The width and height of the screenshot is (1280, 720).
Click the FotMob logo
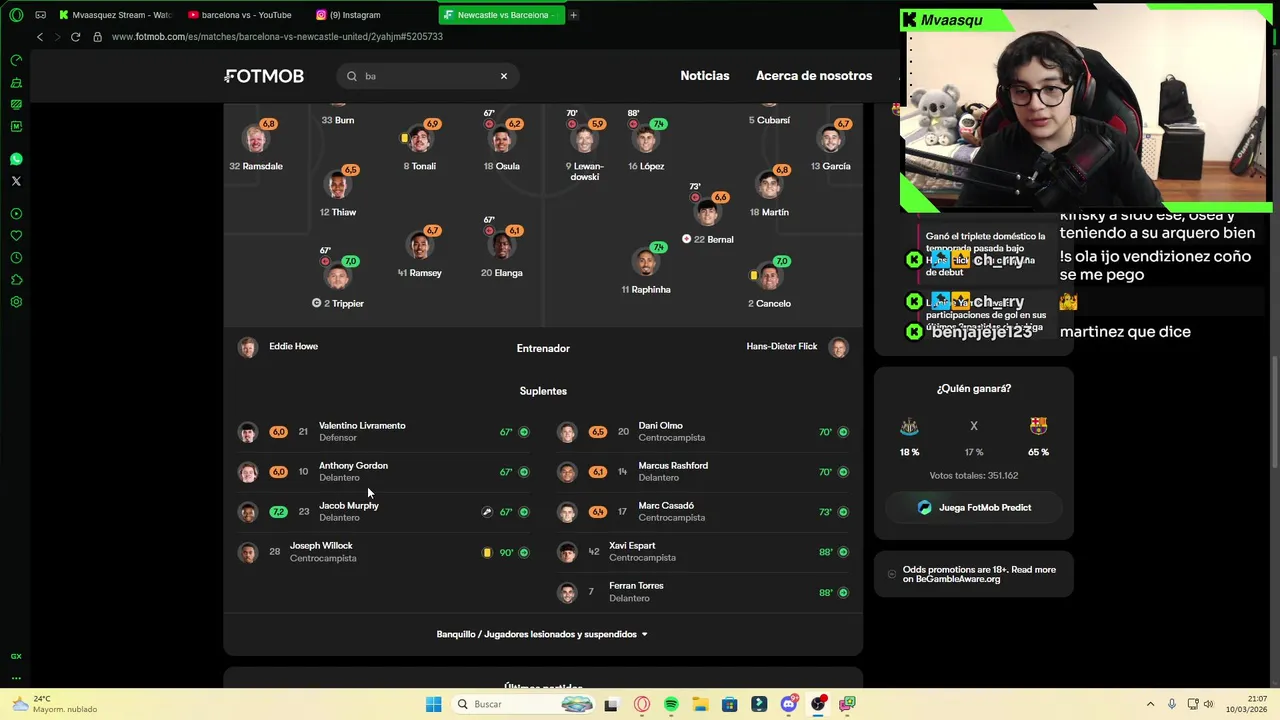click(x=264, y=76)
